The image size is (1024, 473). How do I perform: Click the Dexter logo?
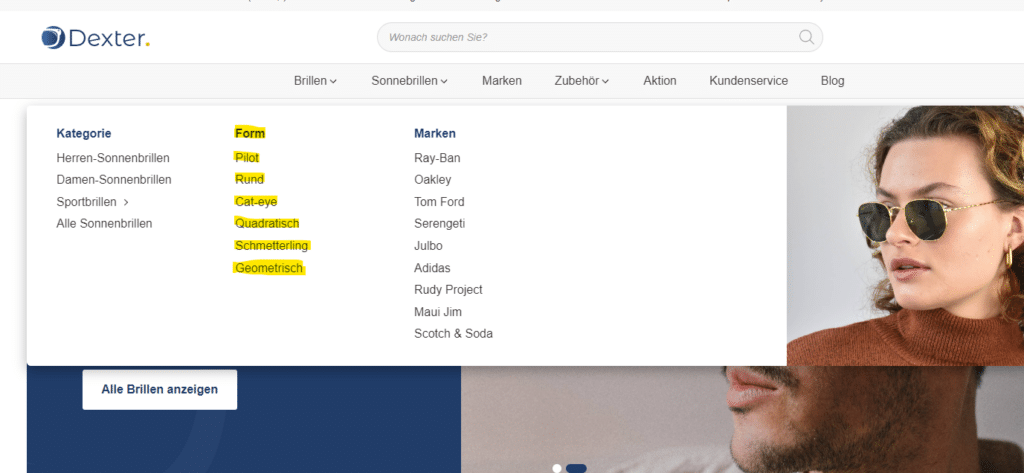[x=95, y=38]
